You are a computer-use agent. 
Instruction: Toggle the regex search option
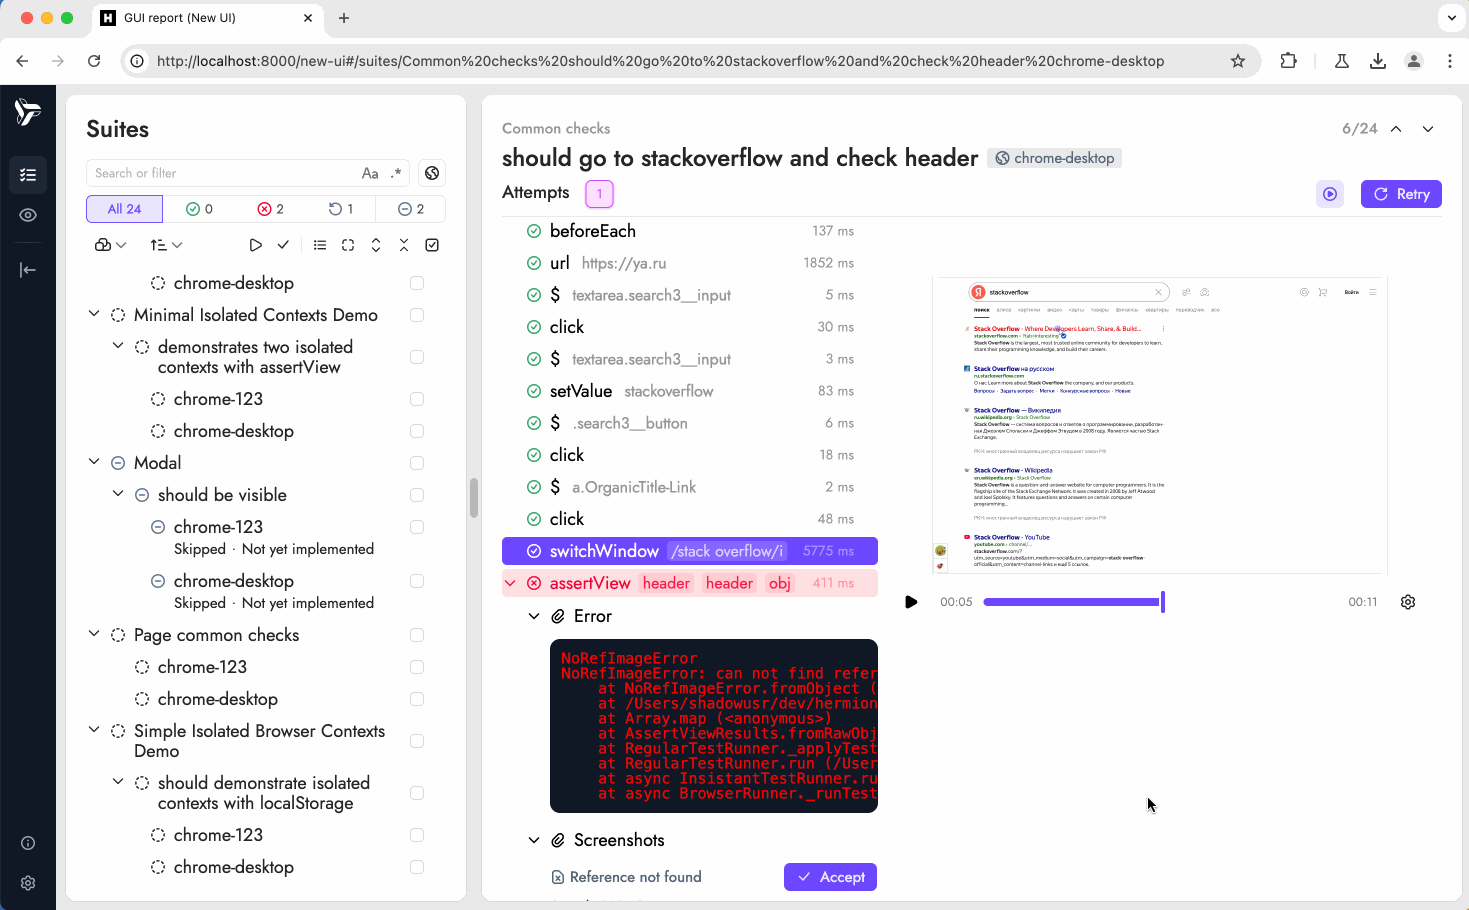[396, 173]
